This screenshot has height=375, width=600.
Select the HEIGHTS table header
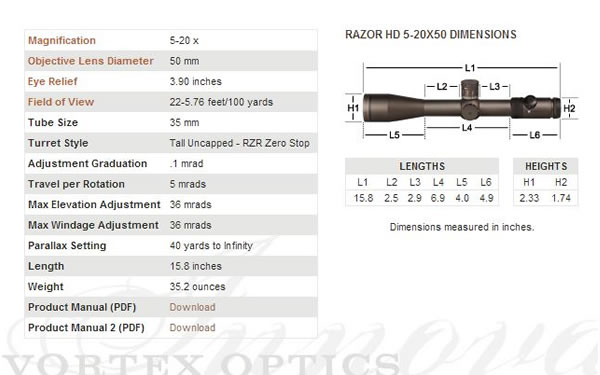[546, 166]
